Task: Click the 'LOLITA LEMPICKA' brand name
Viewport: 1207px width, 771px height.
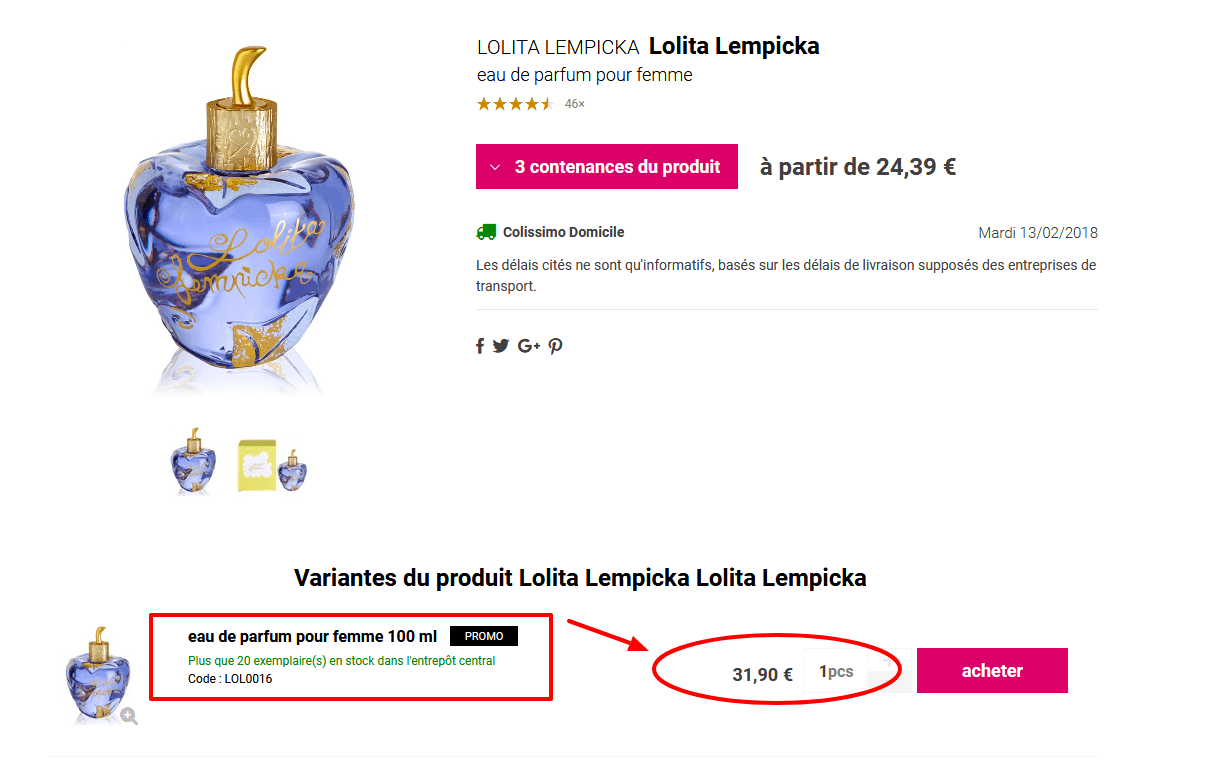Action: pyautogui.click(x=557, y=46)
